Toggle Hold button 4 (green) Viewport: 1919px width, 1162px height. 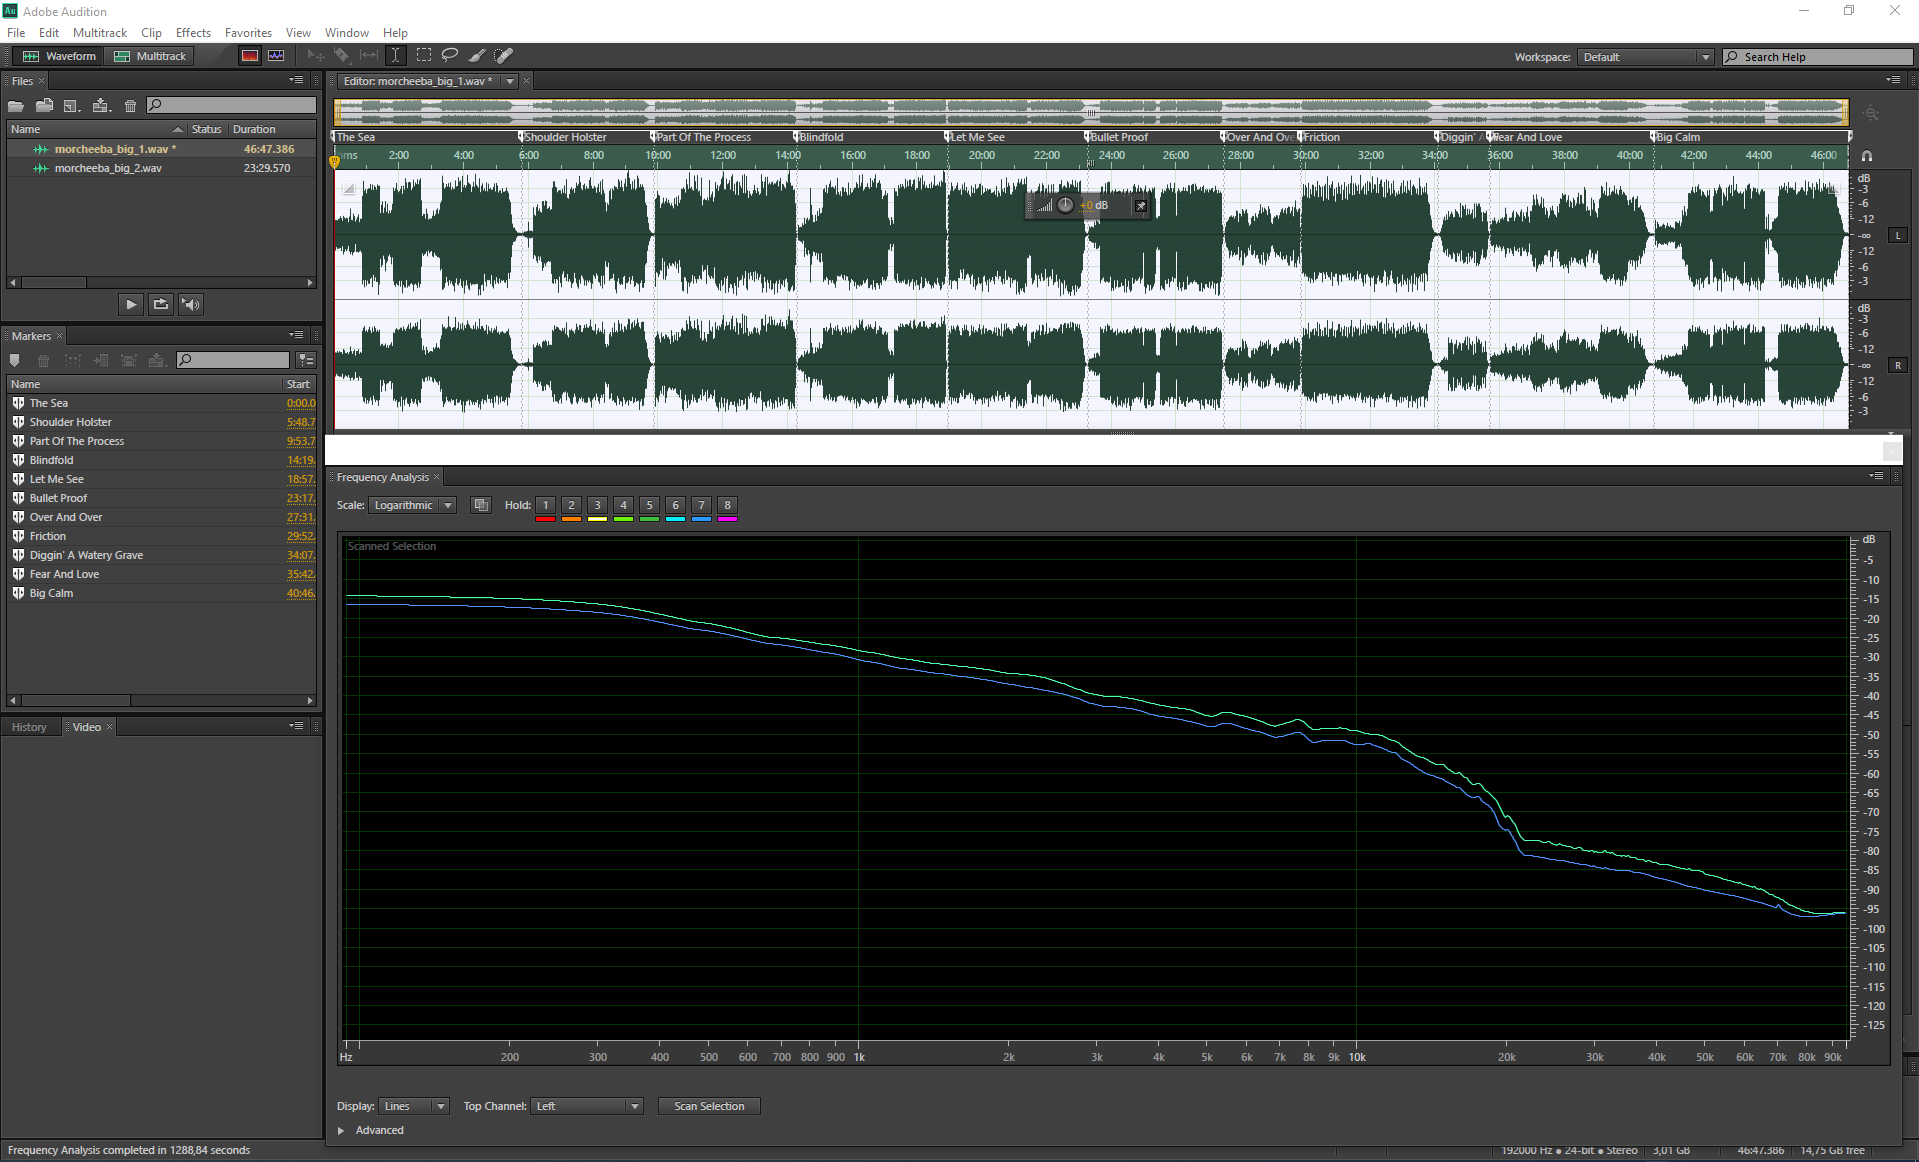(623, 506)
